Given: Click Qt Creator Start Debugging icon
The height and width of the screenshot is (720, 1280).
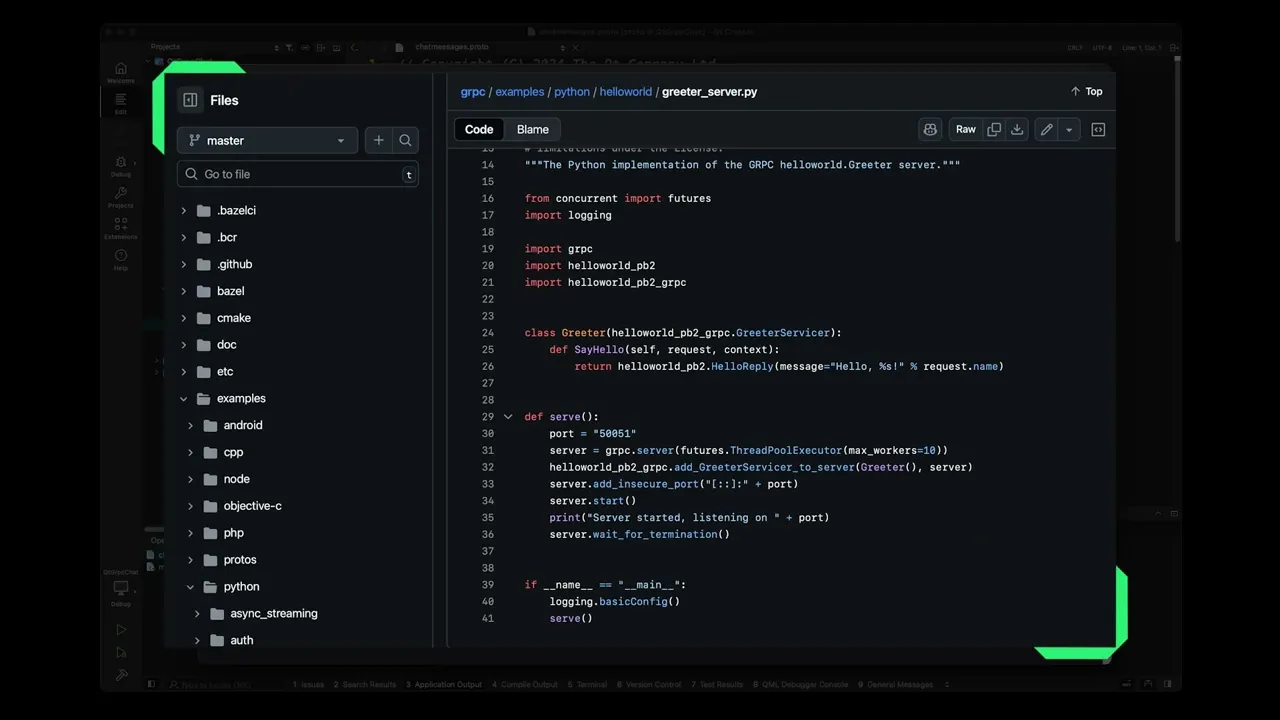Looking at the screenshot, I should (x=121, y=653).
